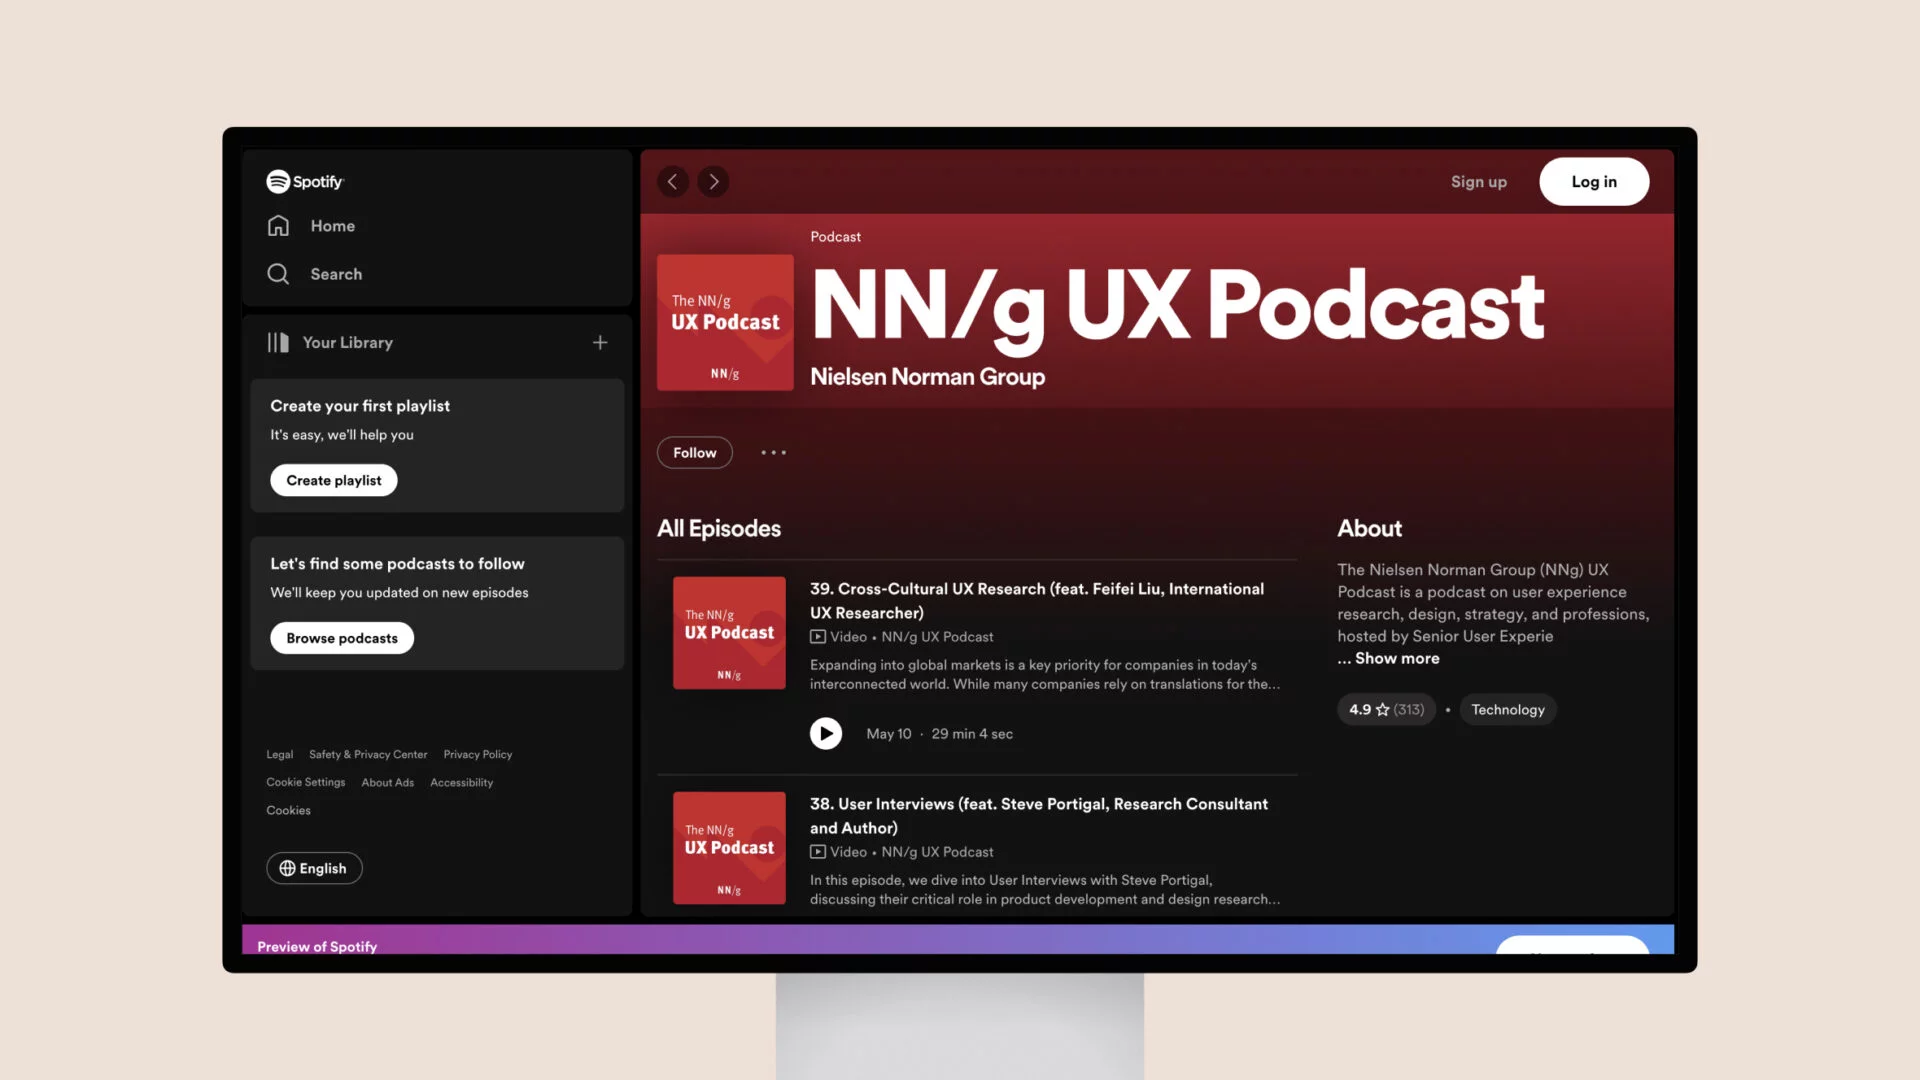Select the English language dropdown
1920x1080 pixels.
click(313, 866)
